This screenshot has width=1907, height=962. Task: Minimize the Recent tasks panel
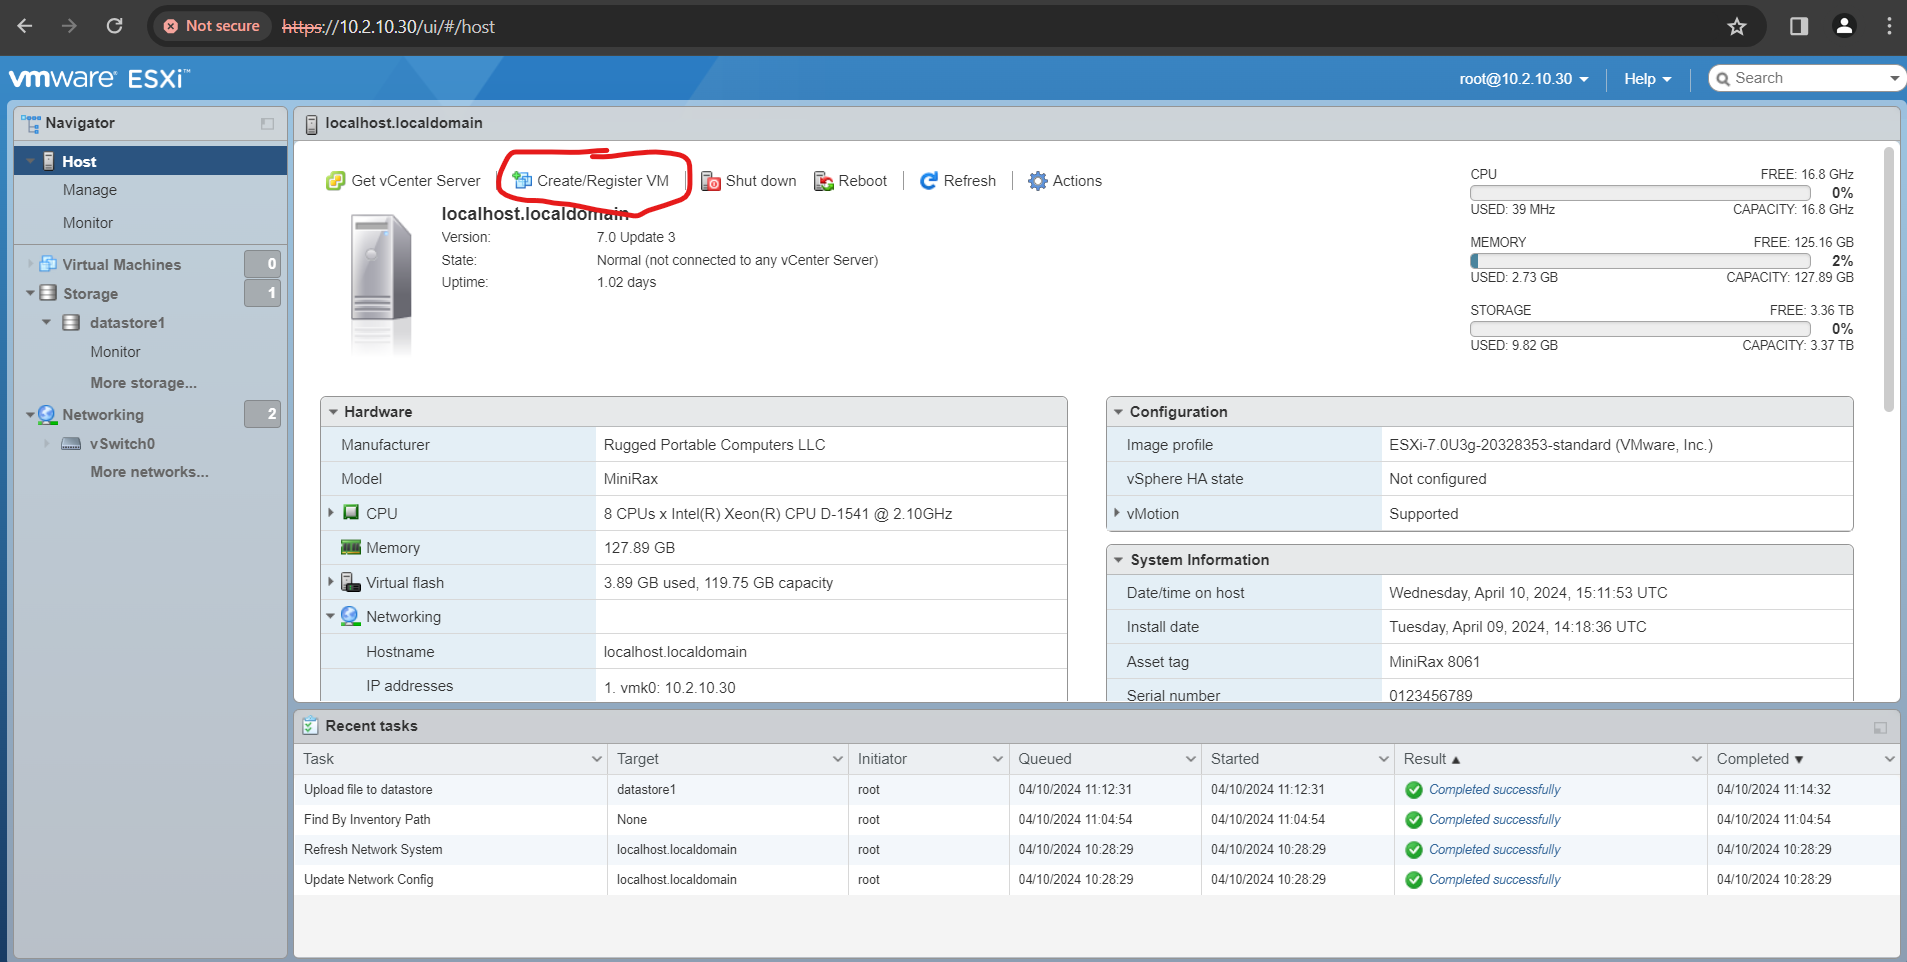[x=1880, y=728]
